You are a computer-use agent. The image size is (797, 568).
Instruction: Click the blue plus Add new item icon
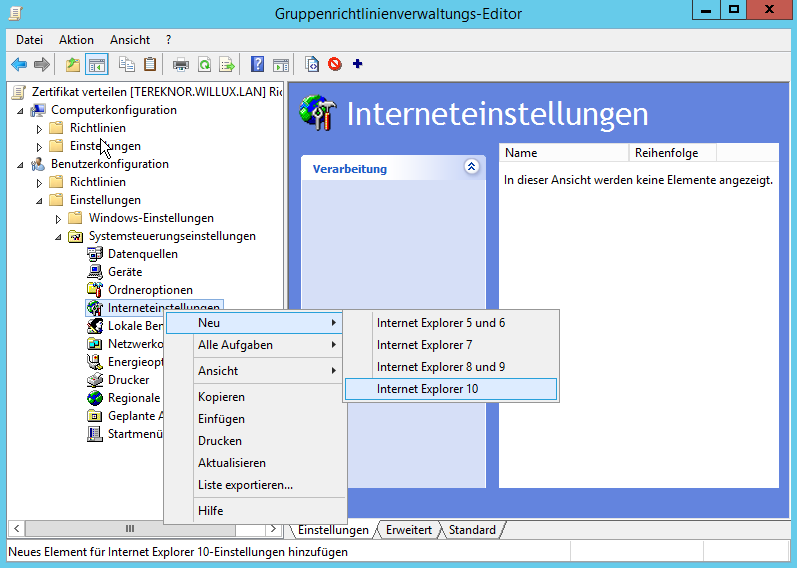[357, 64]
